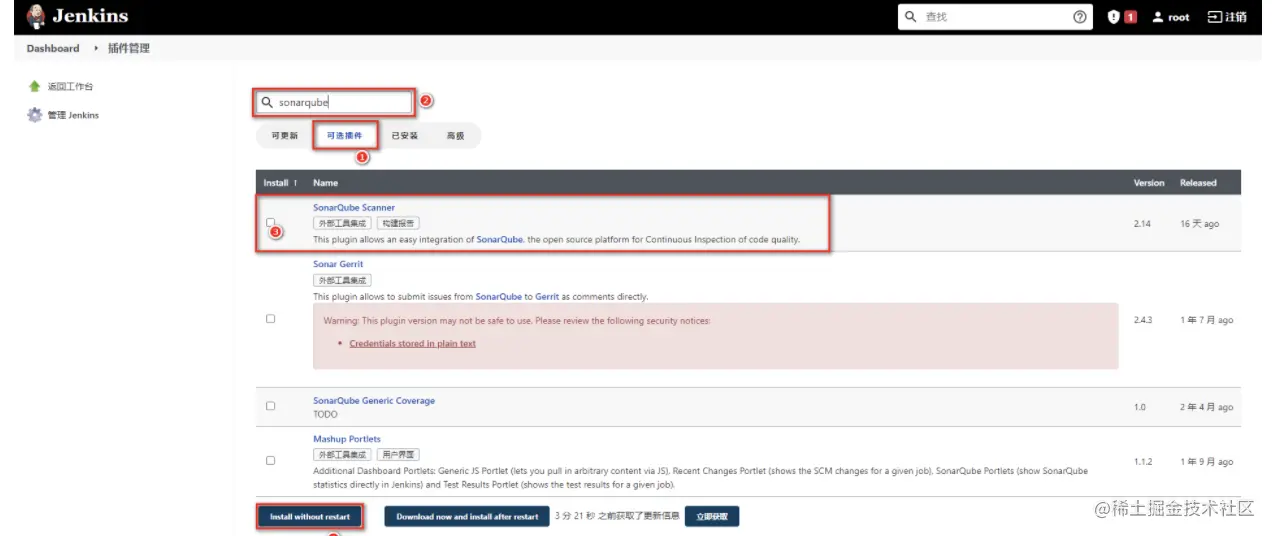
Task: Click 外部工具集成 tag under Sonar Gerrit
Action: pos(342,281)
